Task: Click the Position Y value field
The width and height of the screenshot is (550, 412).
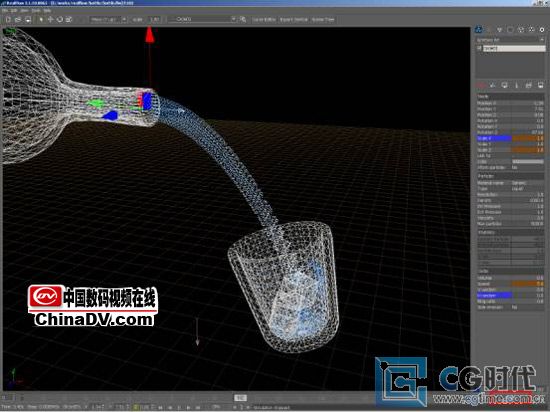Action: (x=528, y=109)
